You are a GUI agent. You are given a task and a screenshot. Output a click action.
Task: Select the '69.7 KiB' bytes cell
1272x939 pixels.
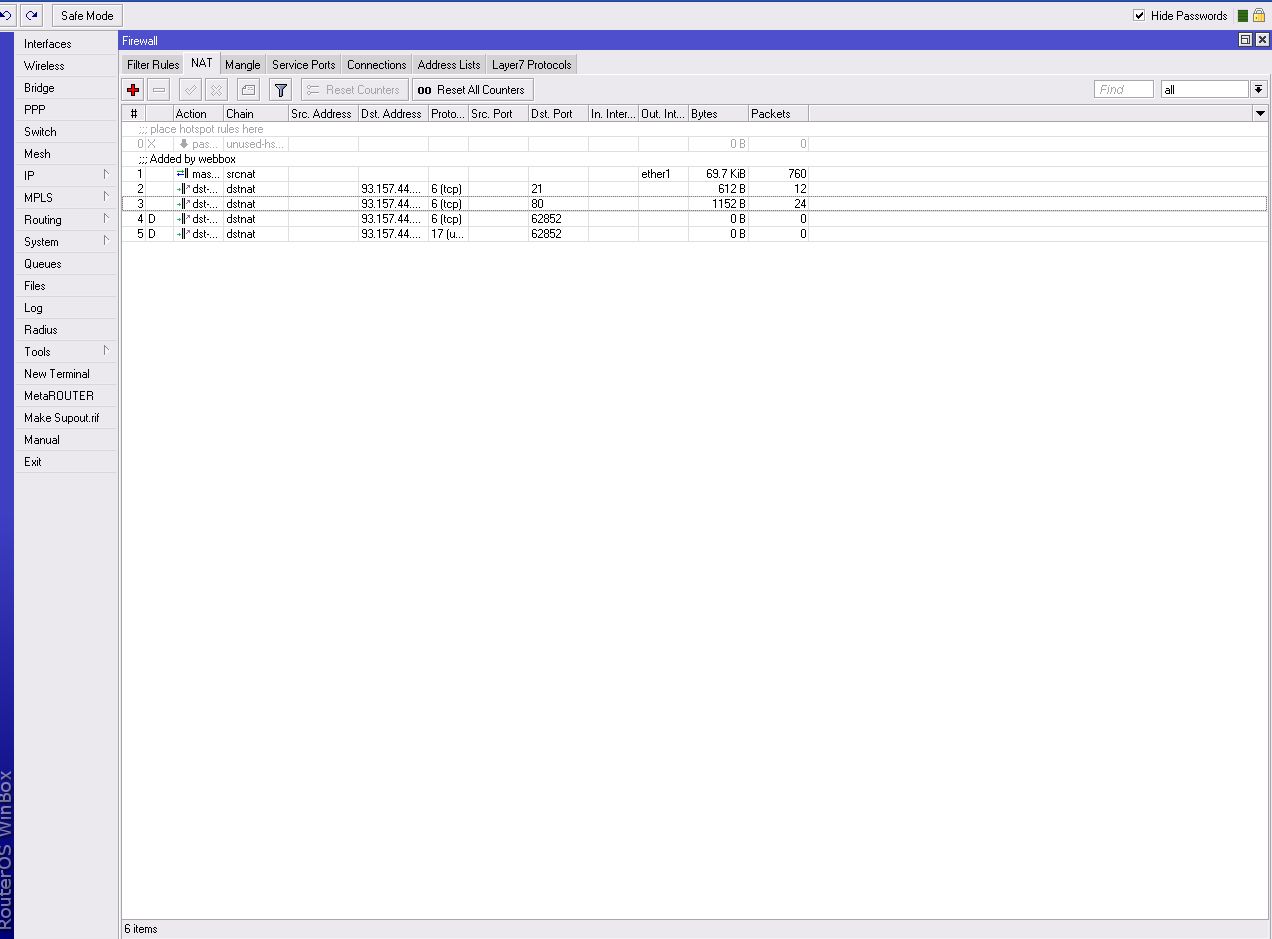[718, 174]
